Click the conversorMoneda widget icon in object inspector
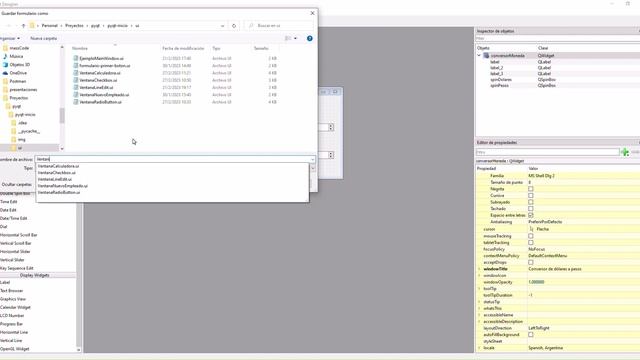This screenshot has height=360, width=640. [486, 56]
